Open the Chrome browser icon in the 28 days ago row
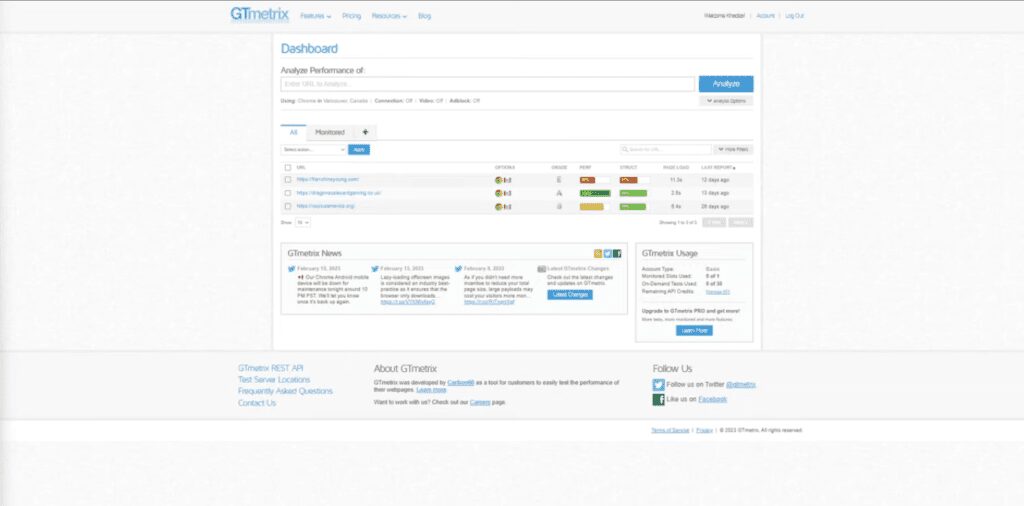Image resolution: width=1024 pixels, height=506 pixels. (x=498, y=206)
